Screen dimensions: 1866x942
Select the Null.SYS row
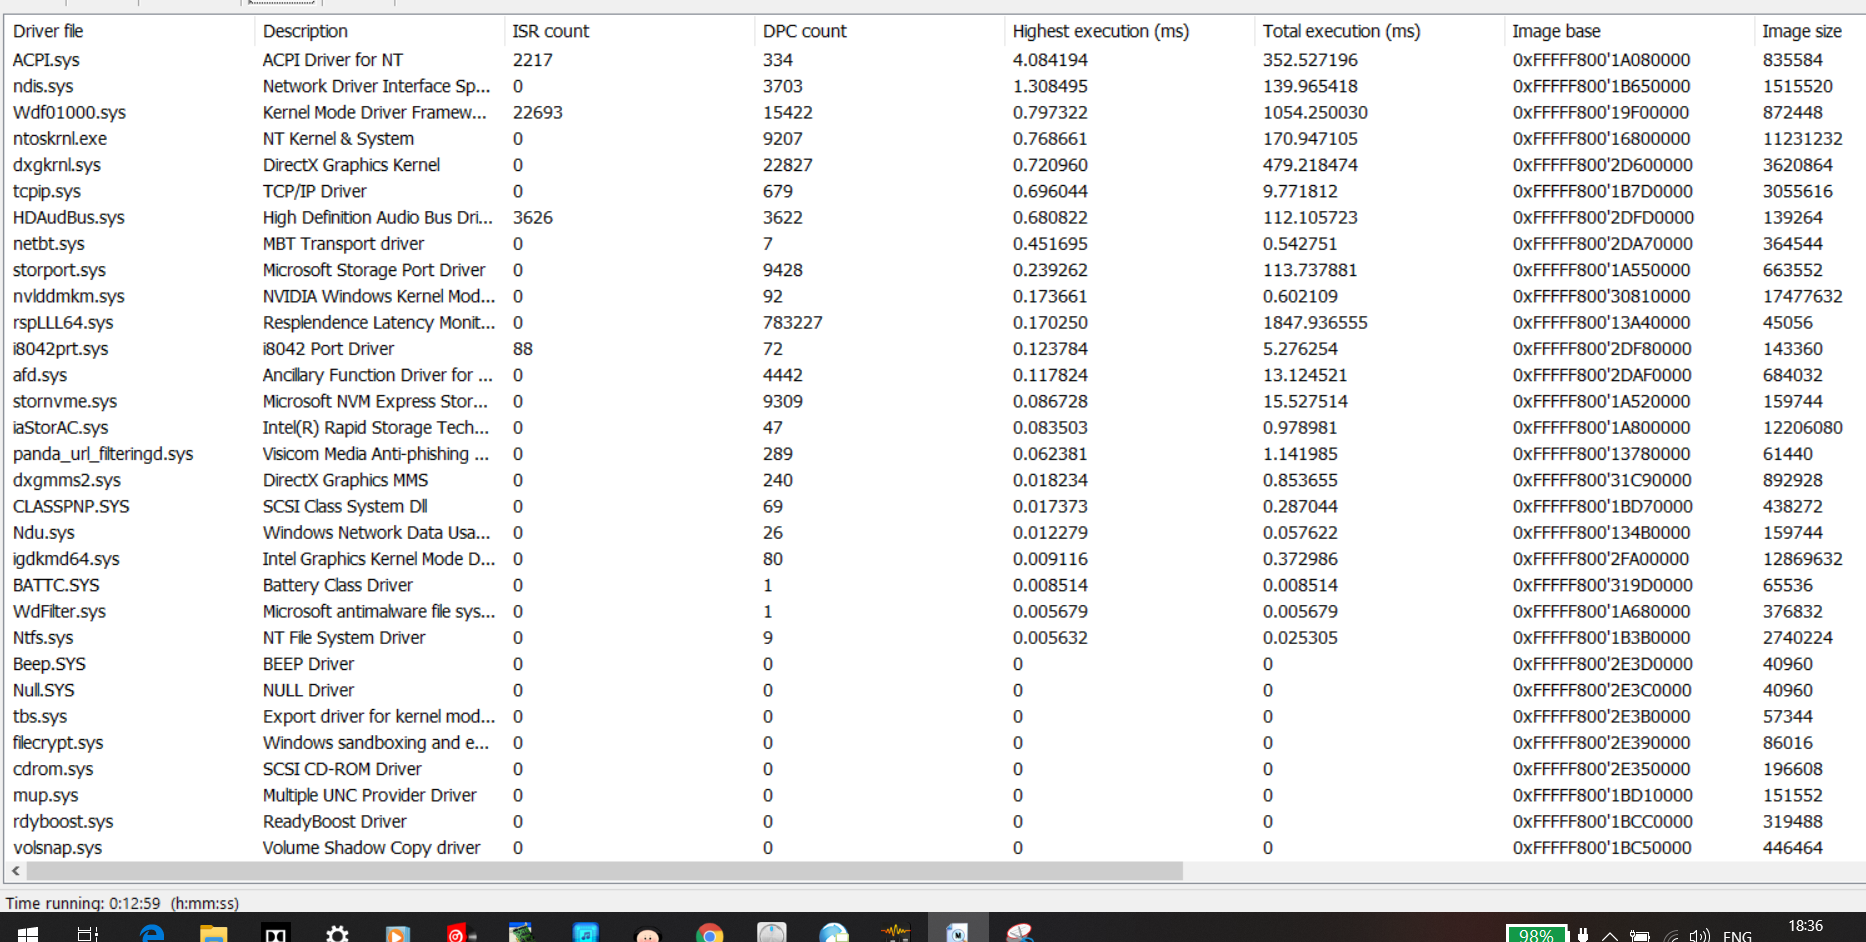click(x=935, y=690)
